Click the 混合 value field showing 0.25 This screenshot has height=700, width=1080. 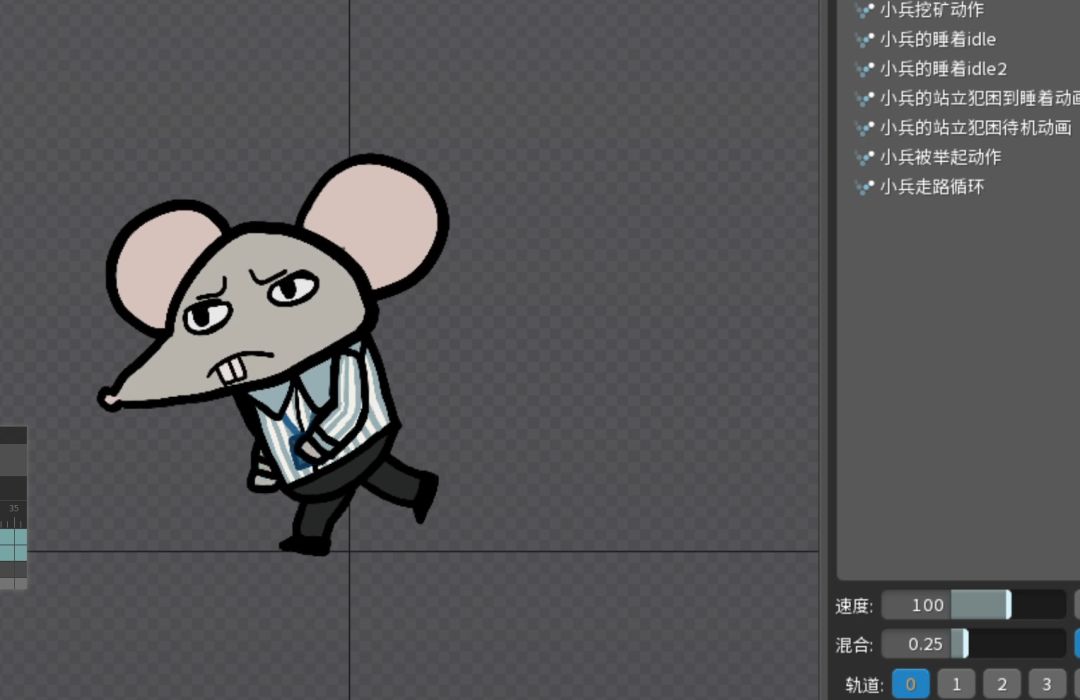tap(916, 644)
